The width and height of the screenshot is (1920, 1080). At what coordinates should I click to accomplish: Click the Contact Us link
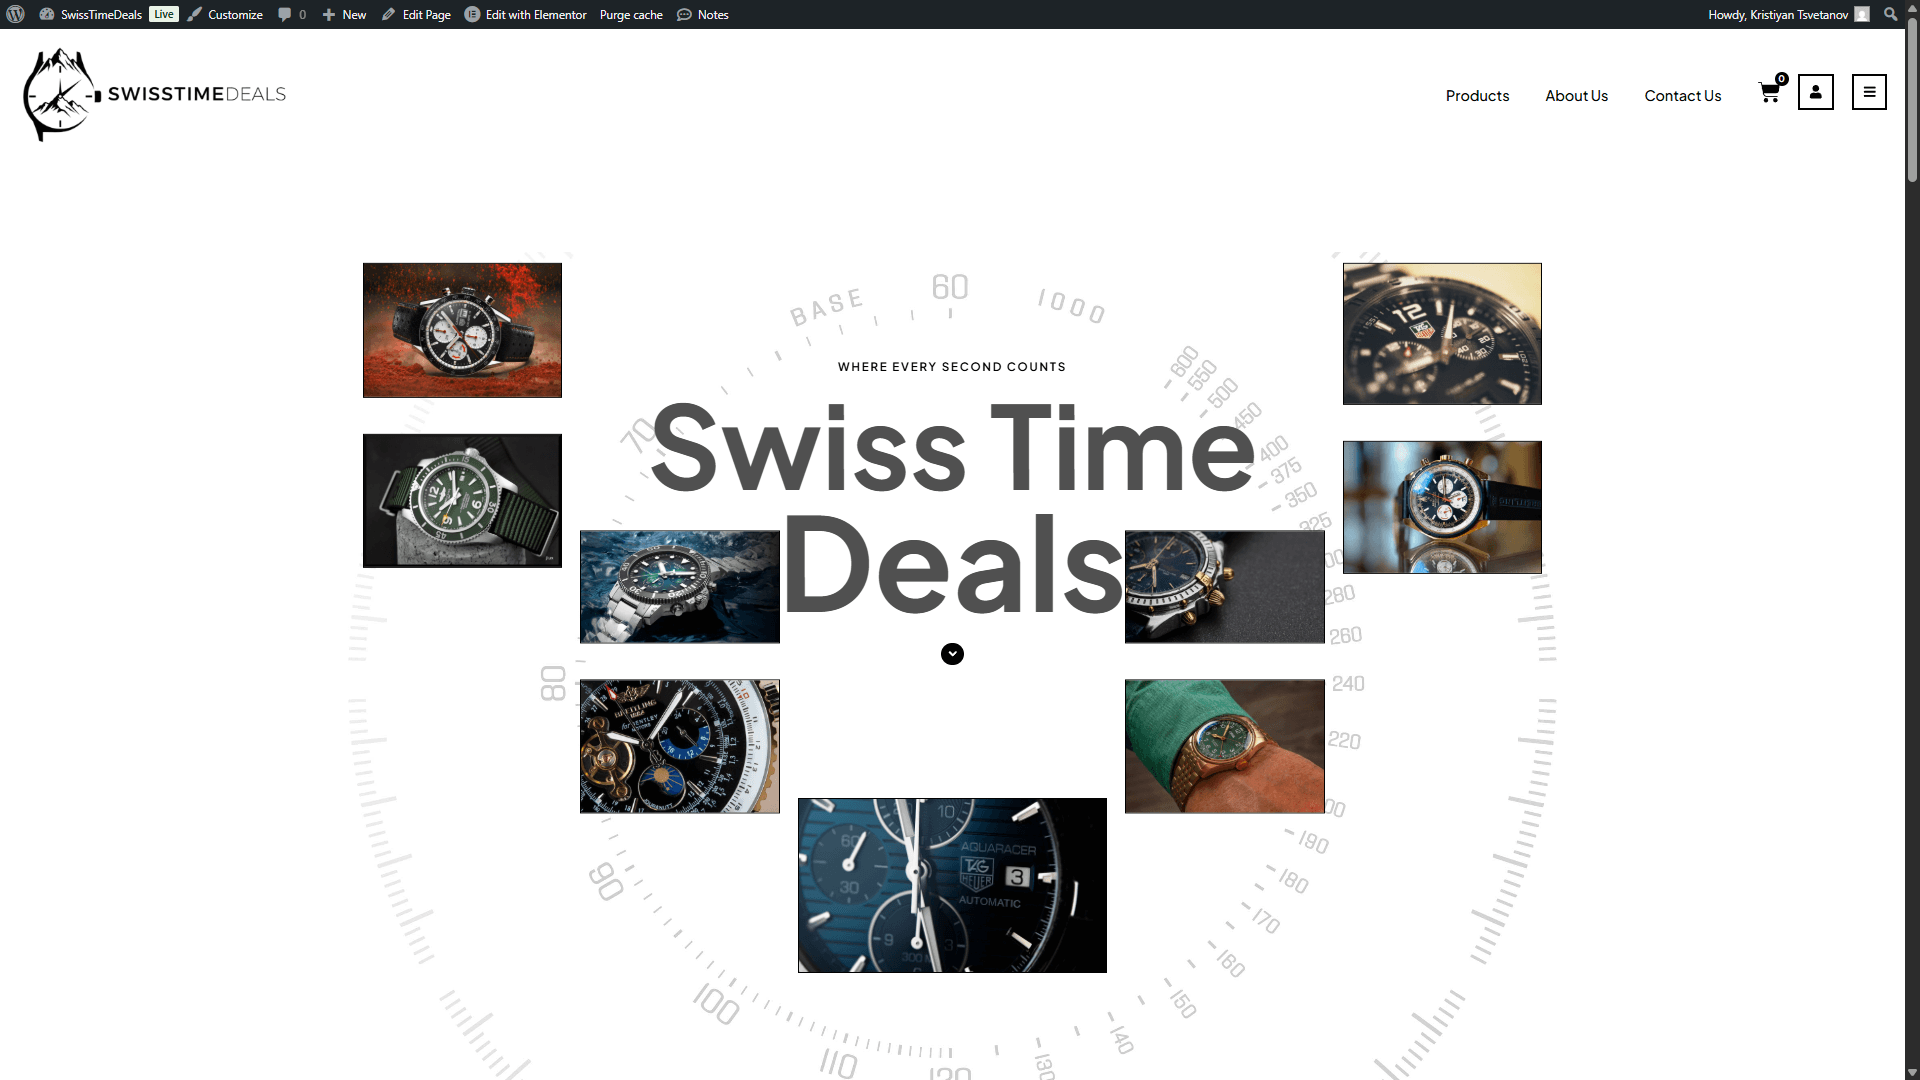pyautogui.click(x=1682, y=96)
